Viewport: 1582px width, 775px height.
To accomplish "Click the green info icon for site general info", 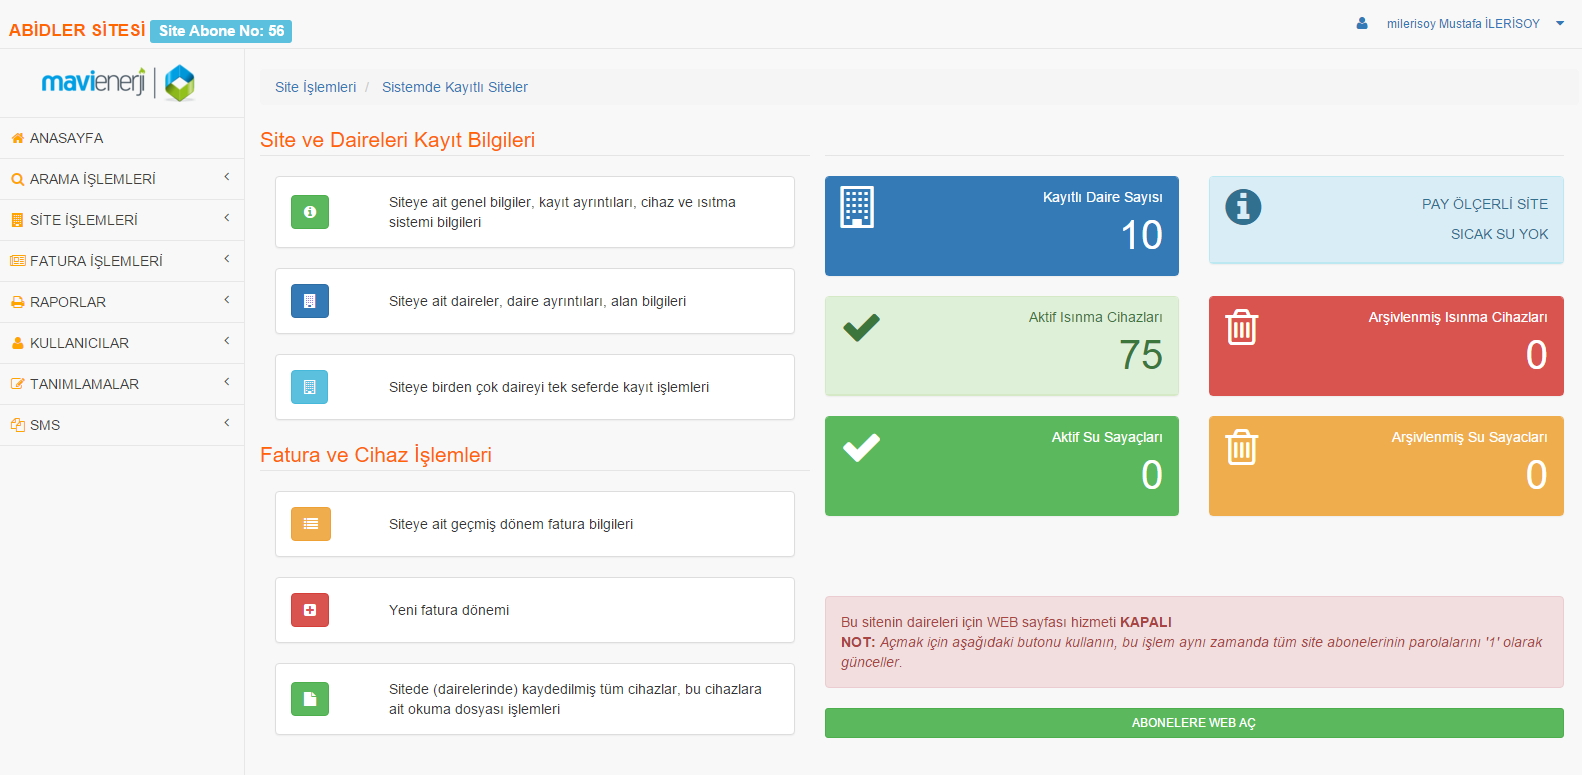I will coord(310,212).
